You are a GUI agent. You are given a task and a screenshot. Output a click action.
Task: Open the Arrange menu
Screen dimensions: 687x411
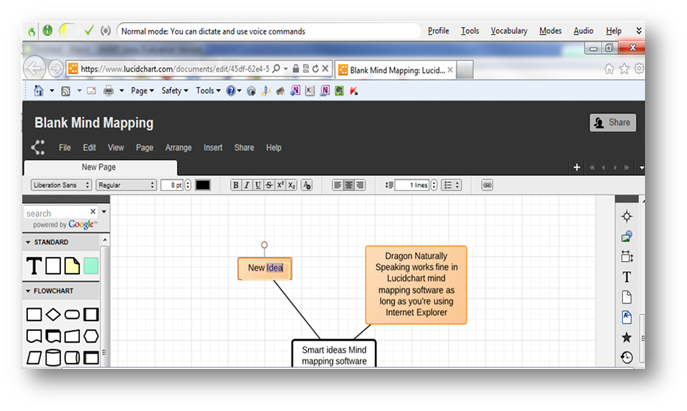(178, 147)
